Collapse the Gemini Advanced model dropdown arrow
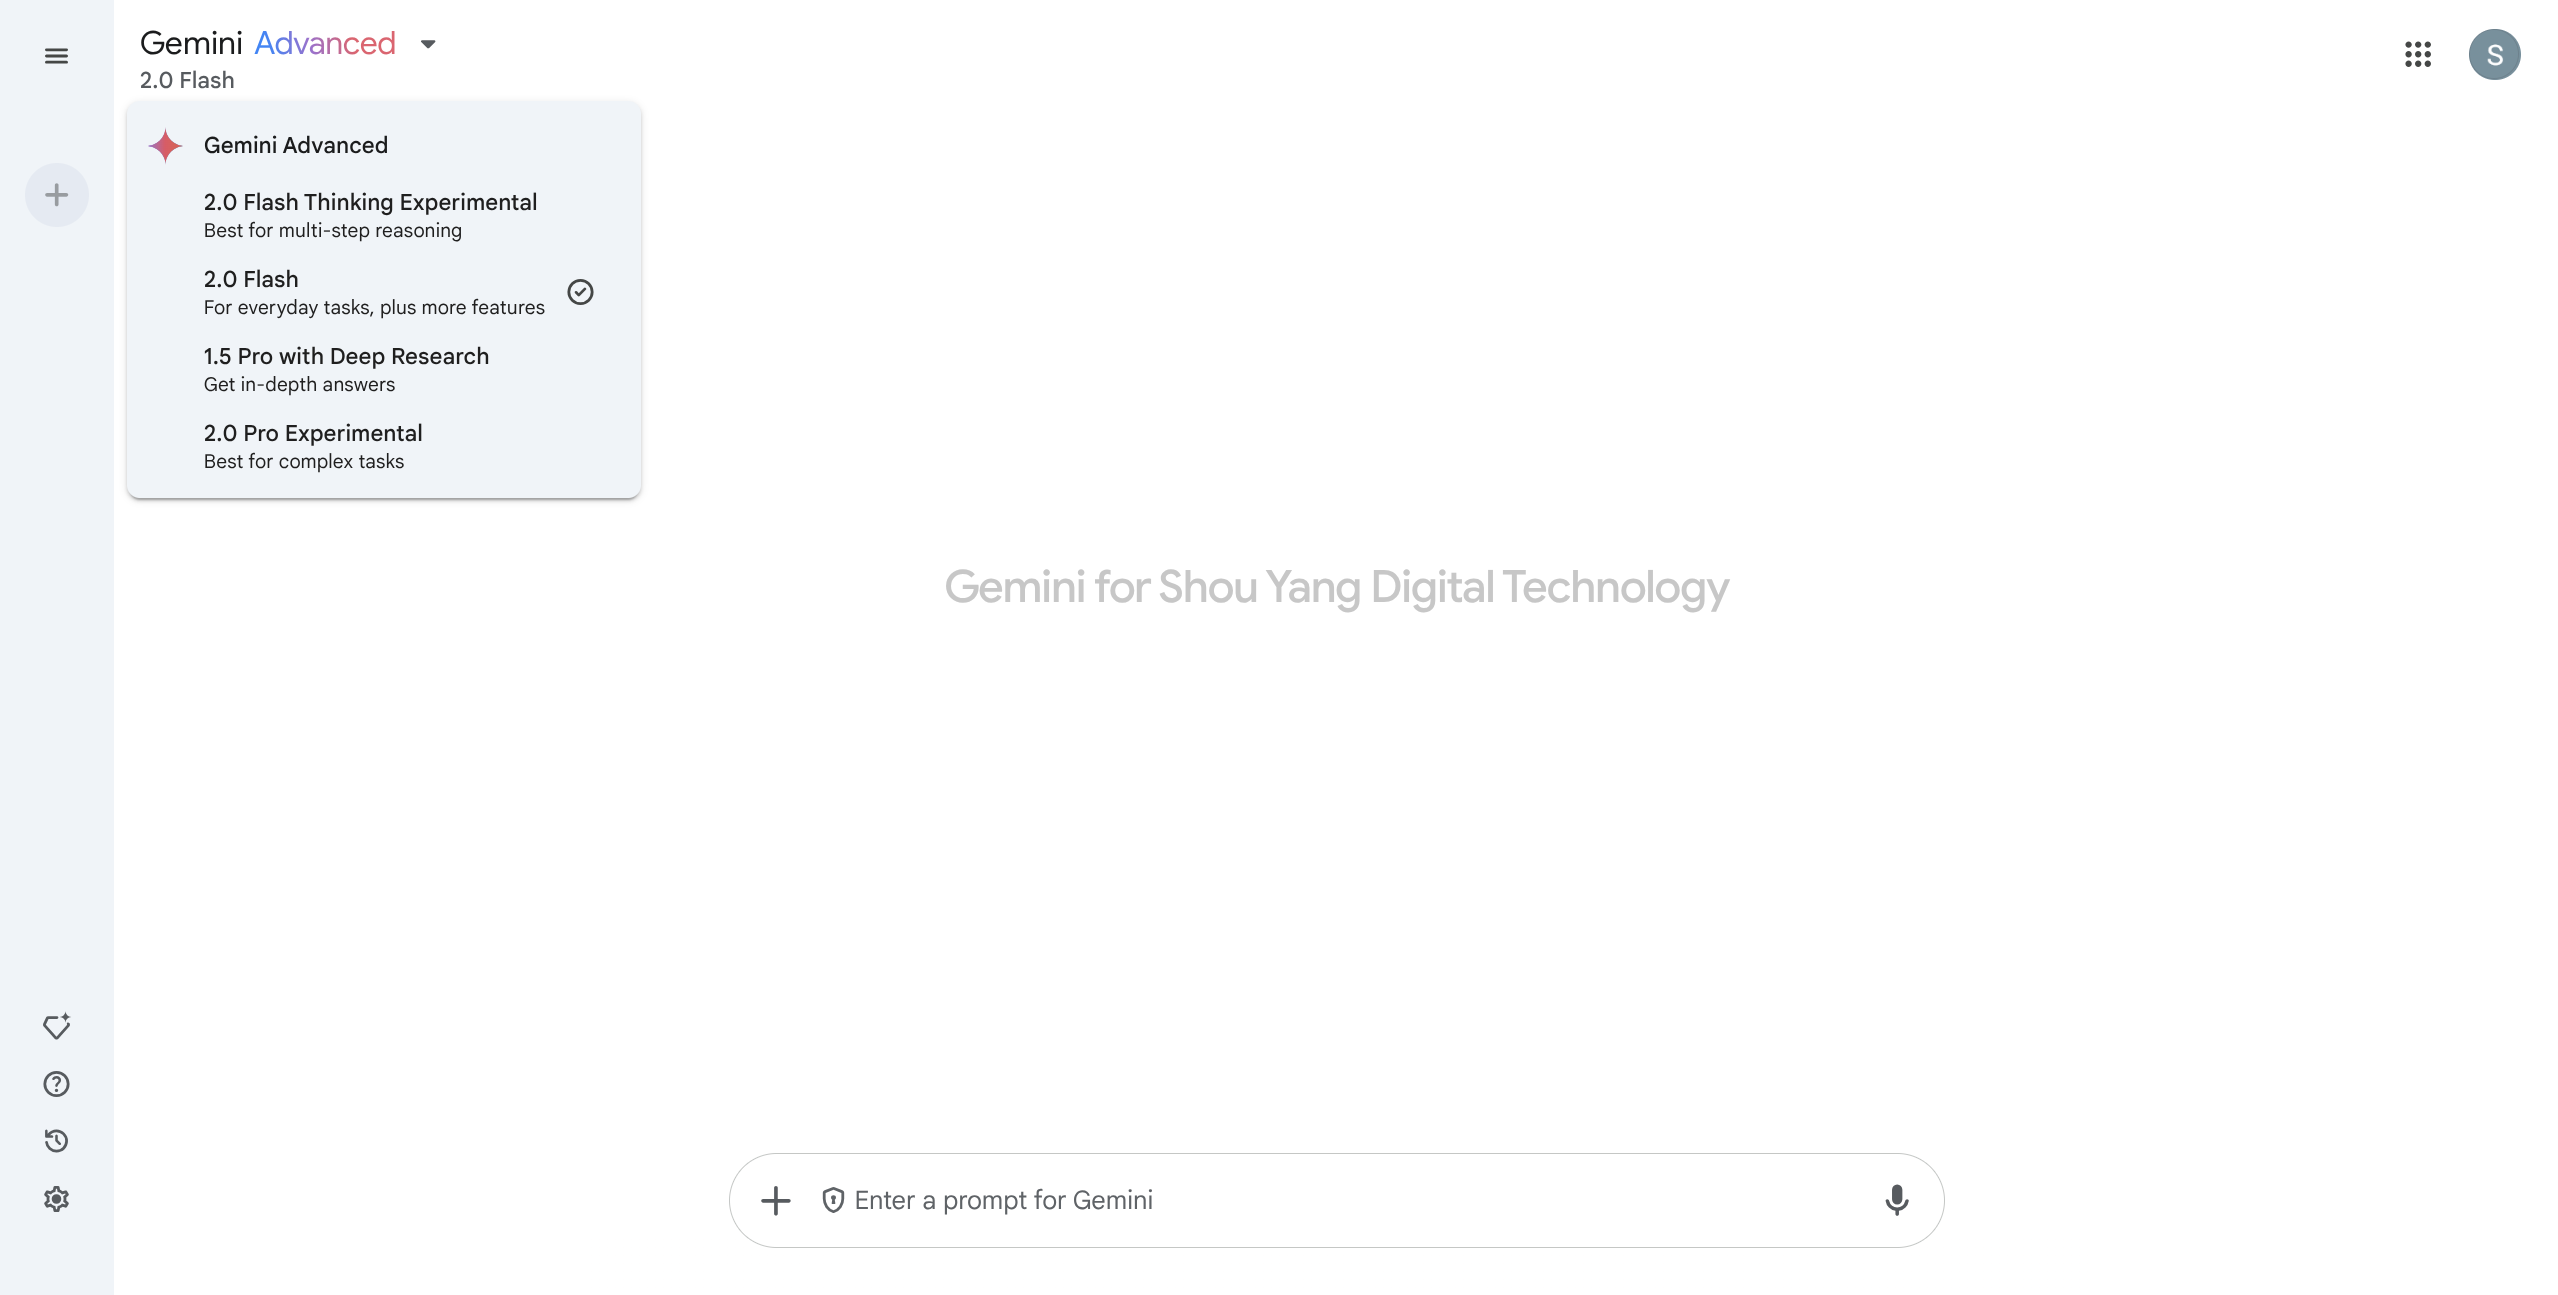The height and width of the screenshot is (1295, 2558). click(x=428, y=44)
